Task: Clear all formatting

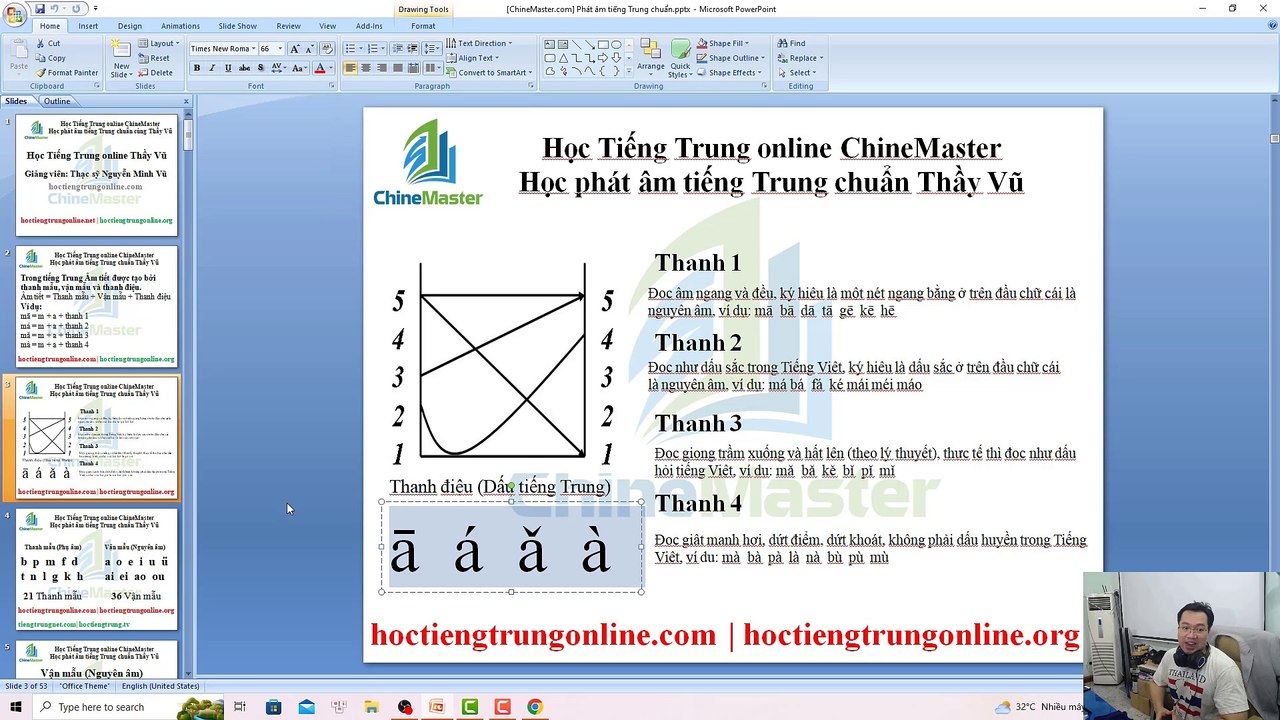Action: (x=329, y=48)
